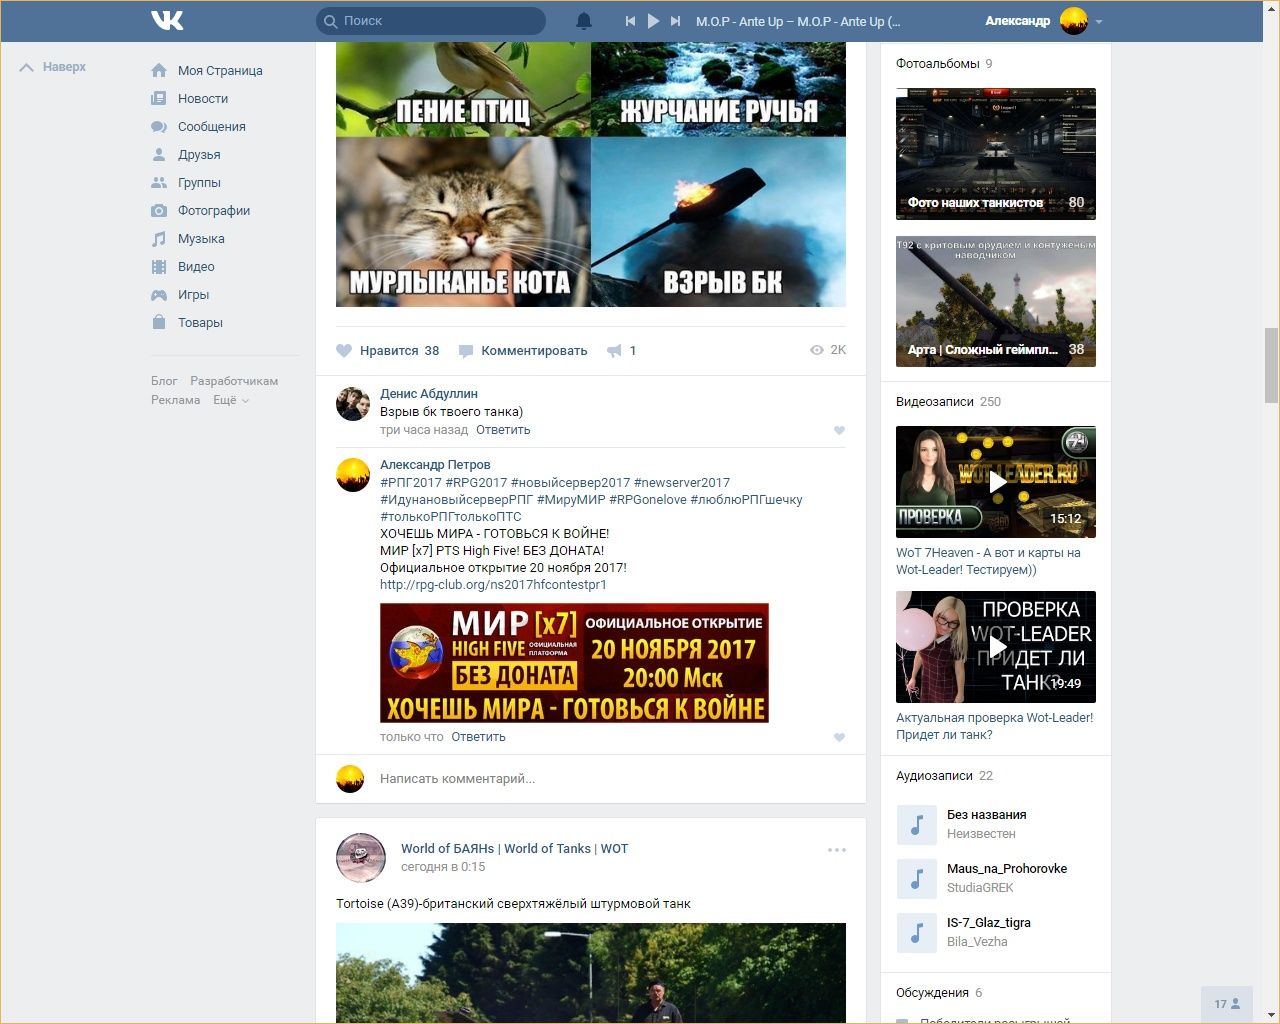The image size is (1280, 1024).
Task: Click the Музыка note icon
Action: [159, 238]
